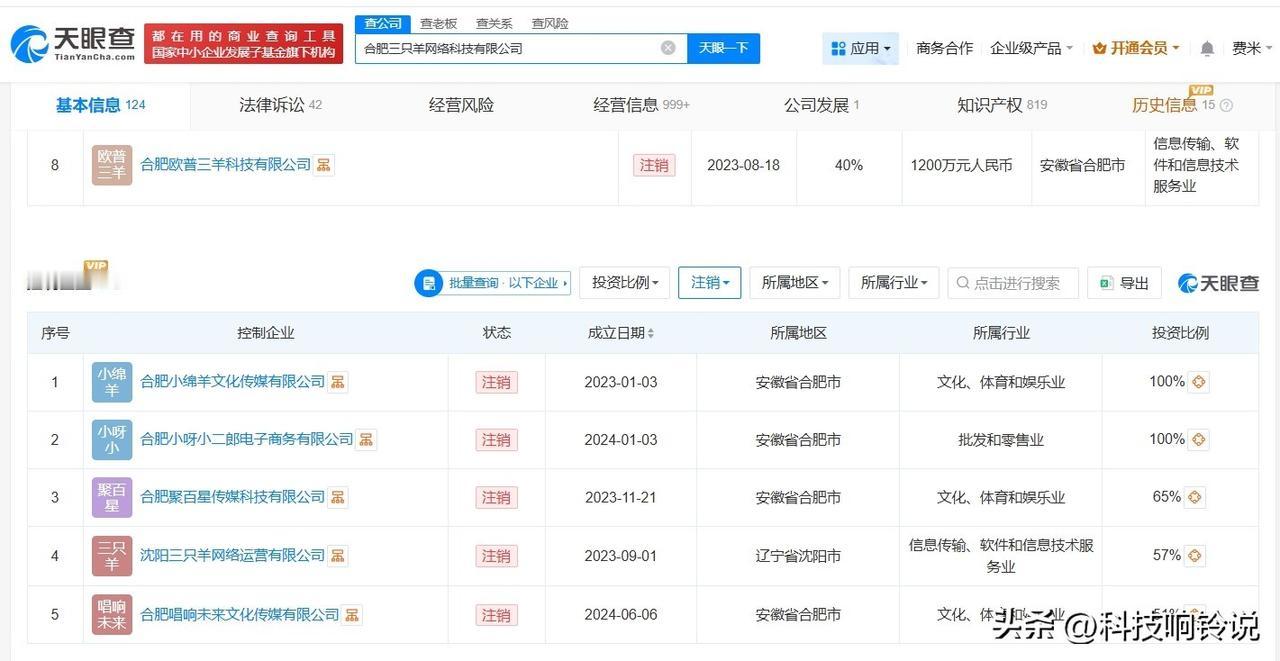Click the orange icon beside 合肥唱响未来文化传媒有限公司
This screenshot has width=1280, height=661.
point(352,614)
